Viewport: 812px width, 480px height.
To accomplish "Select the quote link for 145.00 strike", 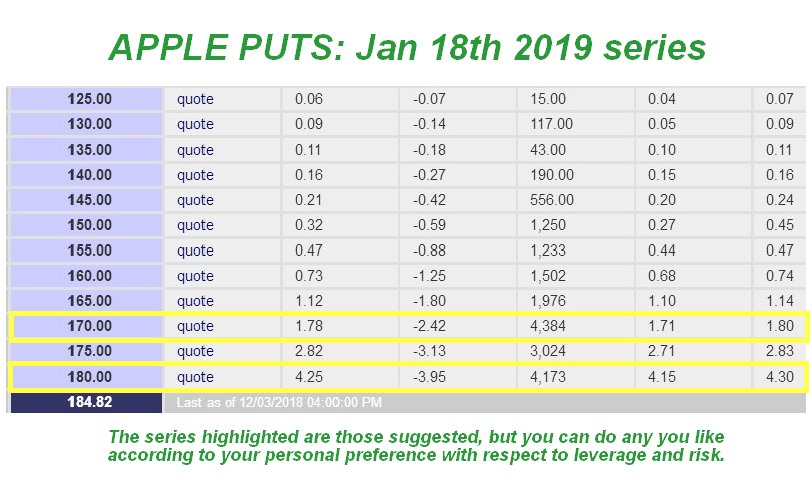I will [x=195, y=200].
